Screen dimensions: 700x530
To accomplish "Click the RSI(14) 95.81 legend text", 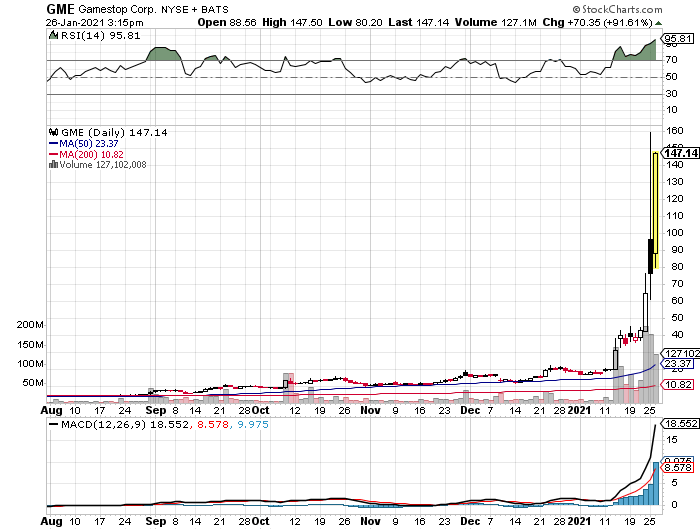I will click(100, 36).
